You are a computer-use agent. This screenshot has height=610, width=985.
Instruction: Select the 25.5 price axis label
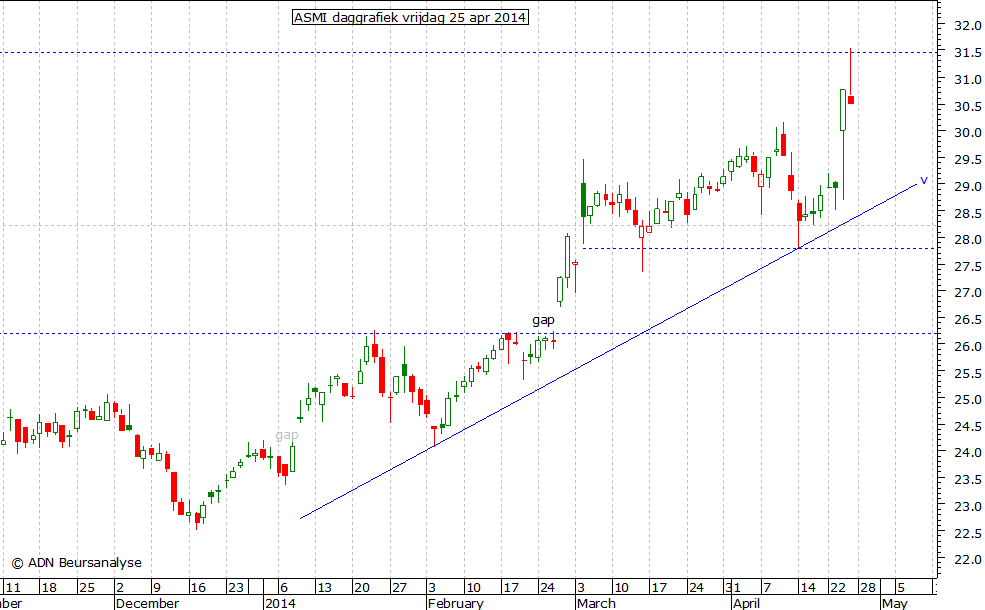[x=967, y=373]
